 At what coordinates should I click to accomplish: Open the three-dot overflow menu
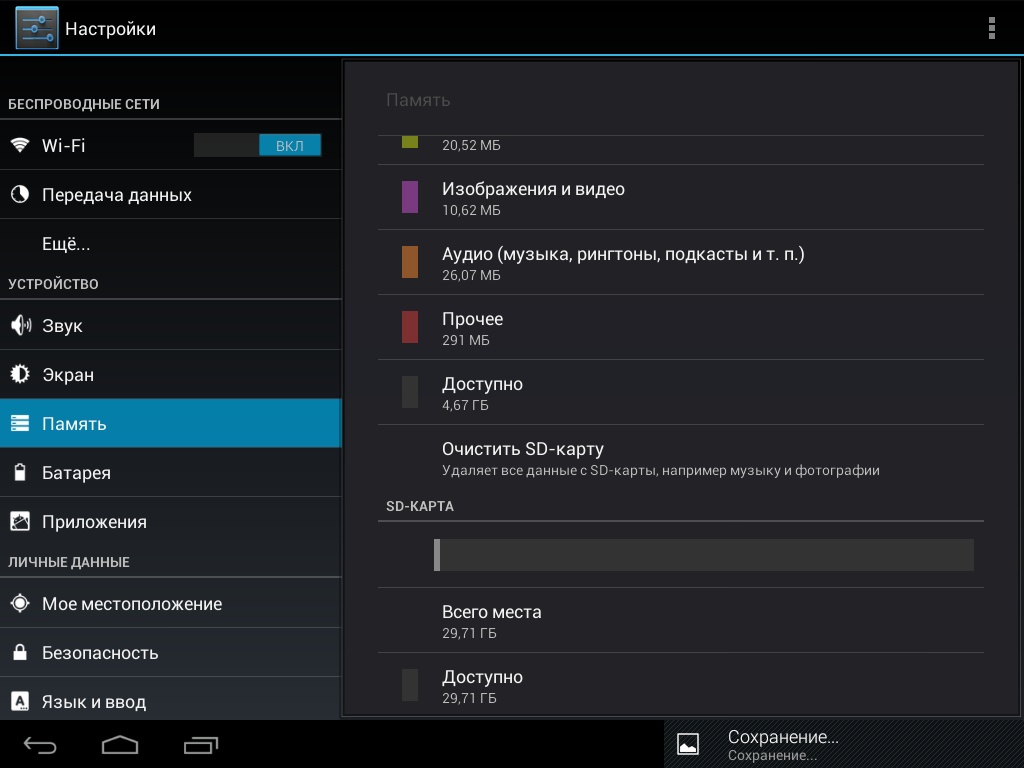(x=991, y=28)
